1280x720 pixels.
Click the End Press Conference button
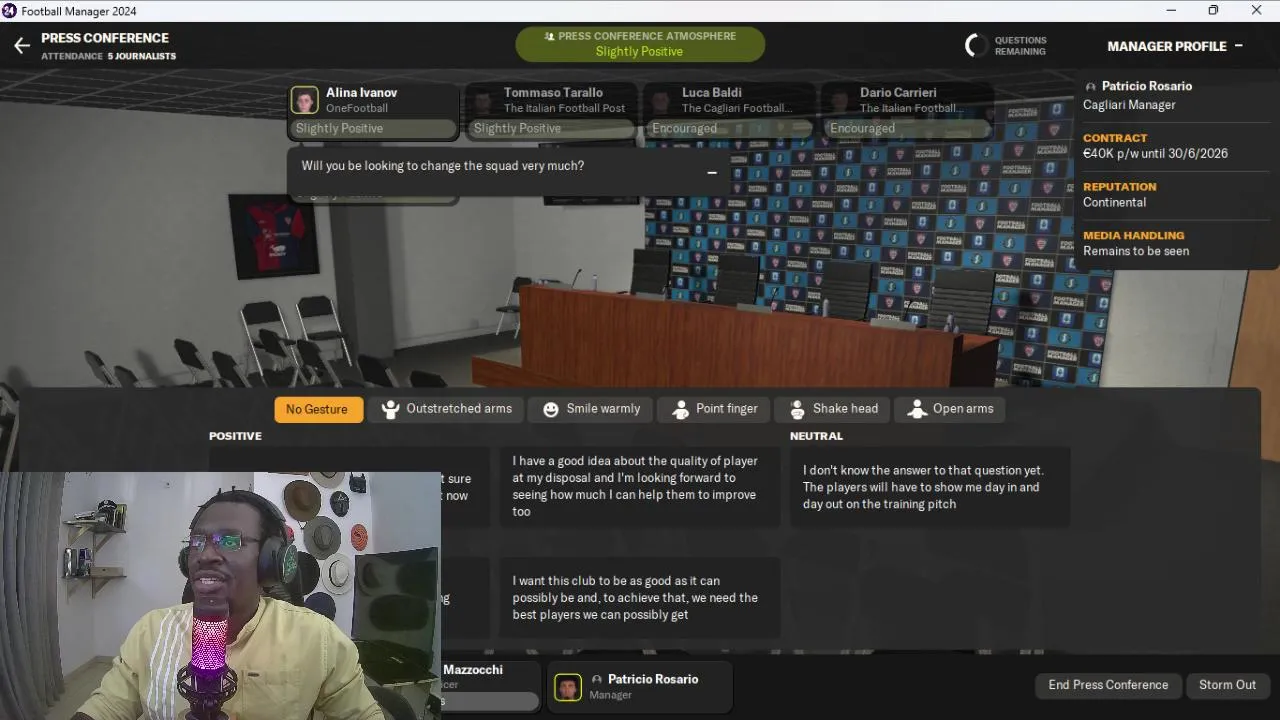click(x=1108, y=685)
